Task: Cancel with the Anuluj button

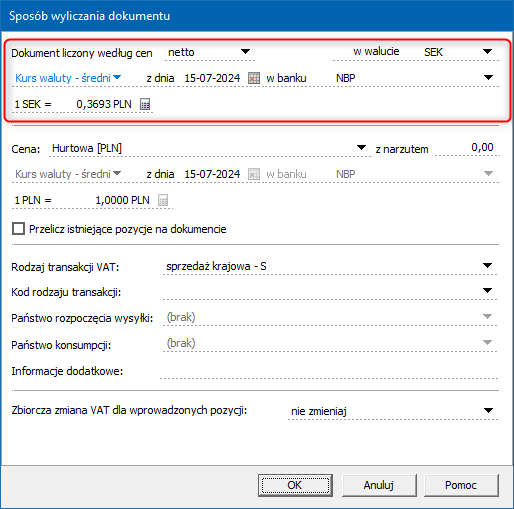Action: [379, 485]
